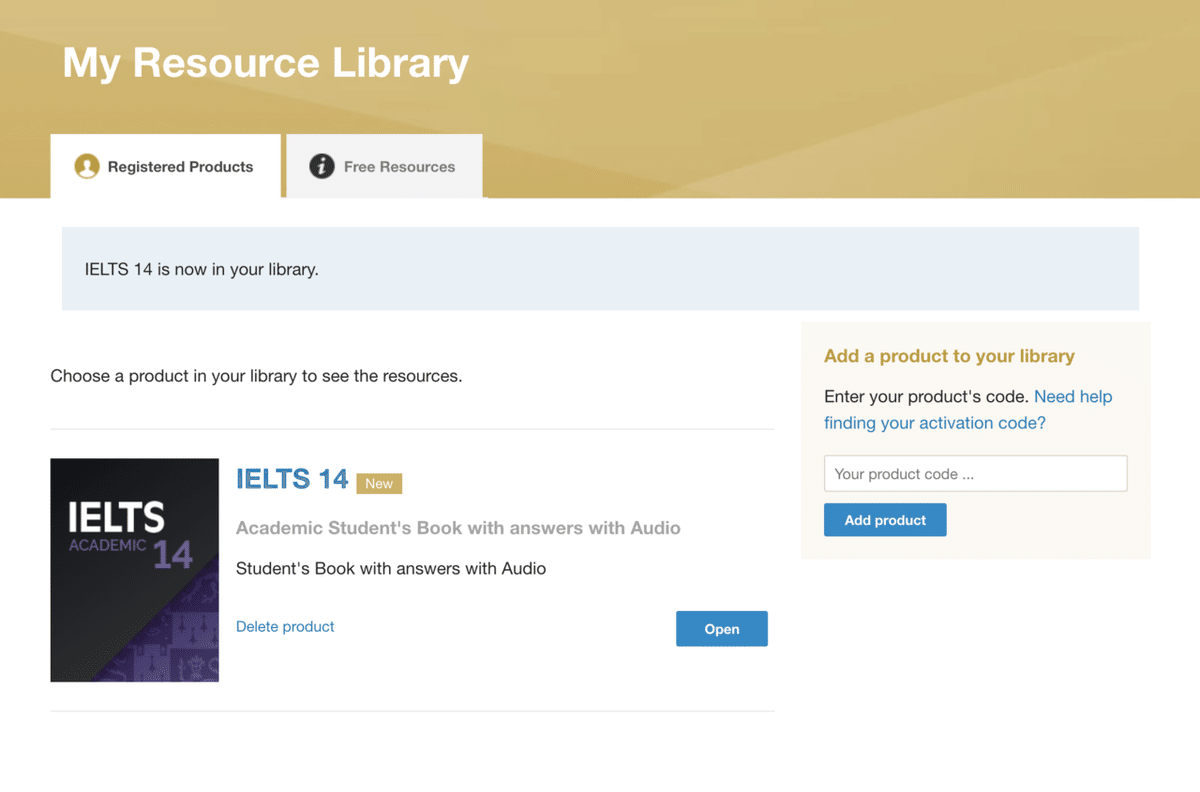Click the Delete product link
The image size is (1200, 792).
click(285, 626)
